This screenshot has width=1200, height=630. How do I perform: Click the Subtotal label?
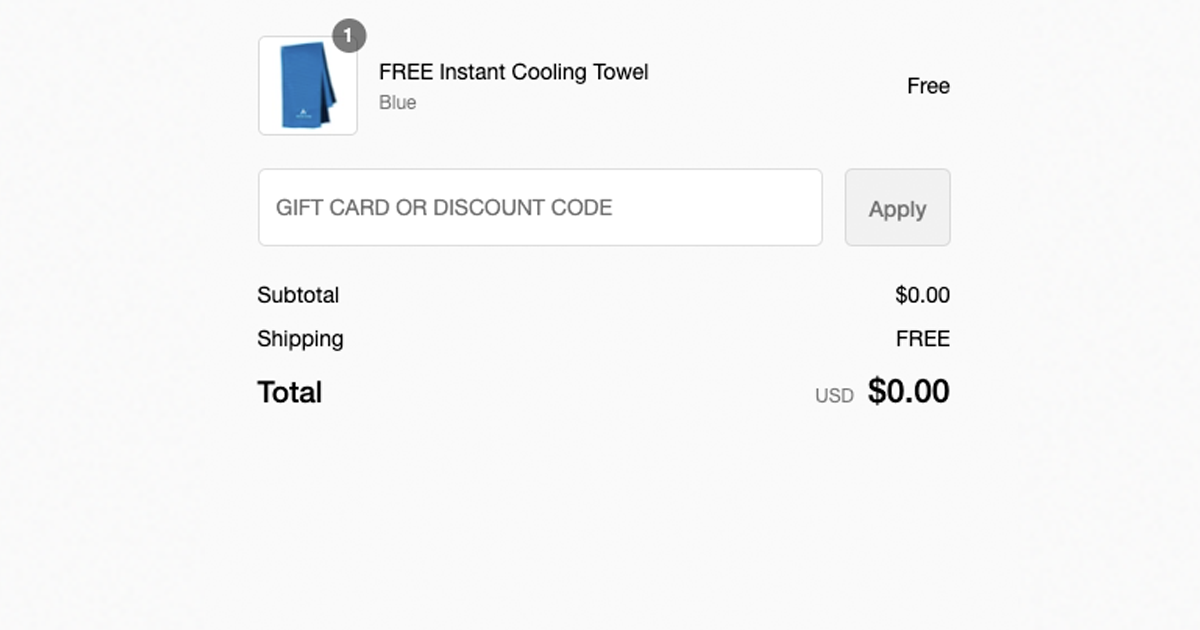[298, 295]
